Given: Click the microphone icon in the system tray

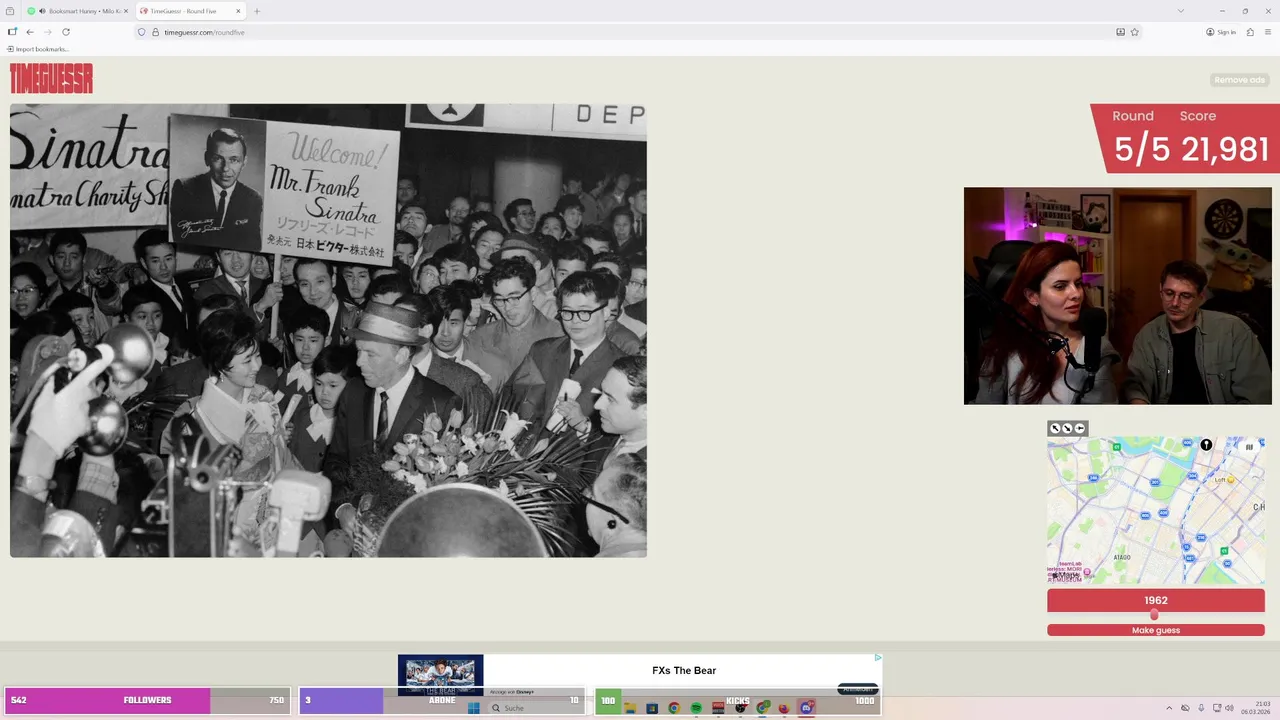Looking at the screenshot, I should (1201, 708).
